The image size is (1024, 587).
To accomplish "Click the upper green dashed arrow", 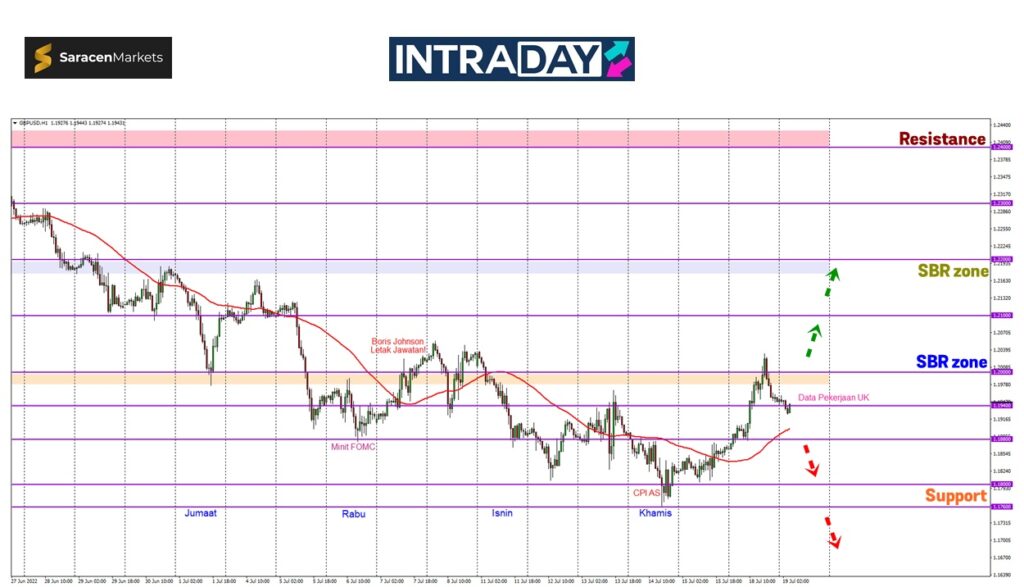I will click(831, 281).
